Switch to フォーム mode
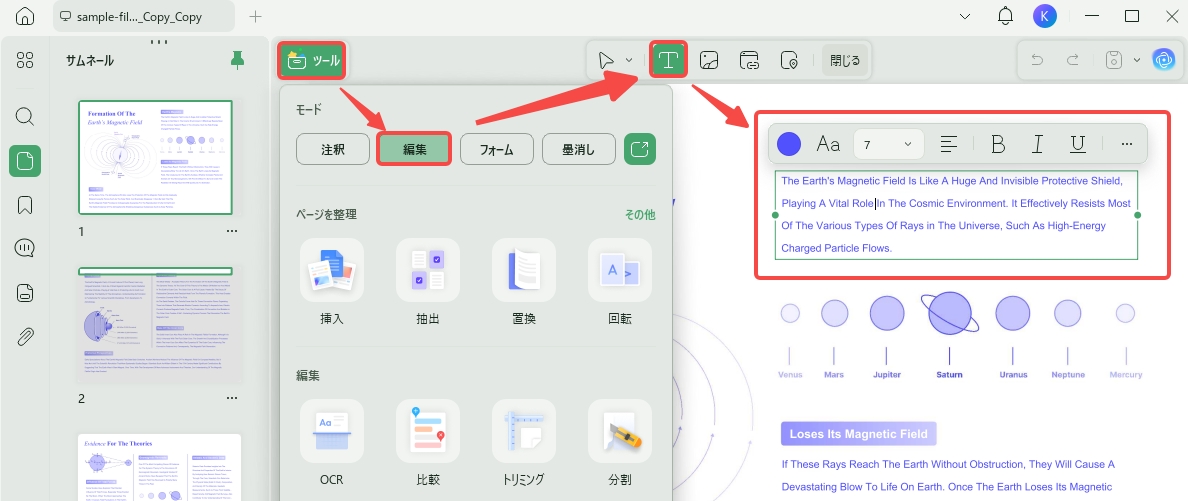 coord(497,149)
